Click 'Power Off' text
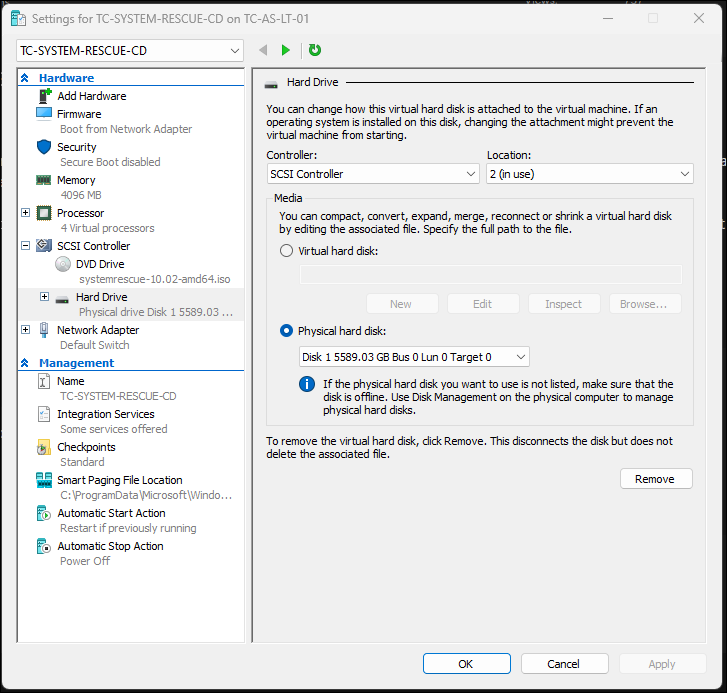Viewport: 727px width, 693px height. (x=85, y=561)
